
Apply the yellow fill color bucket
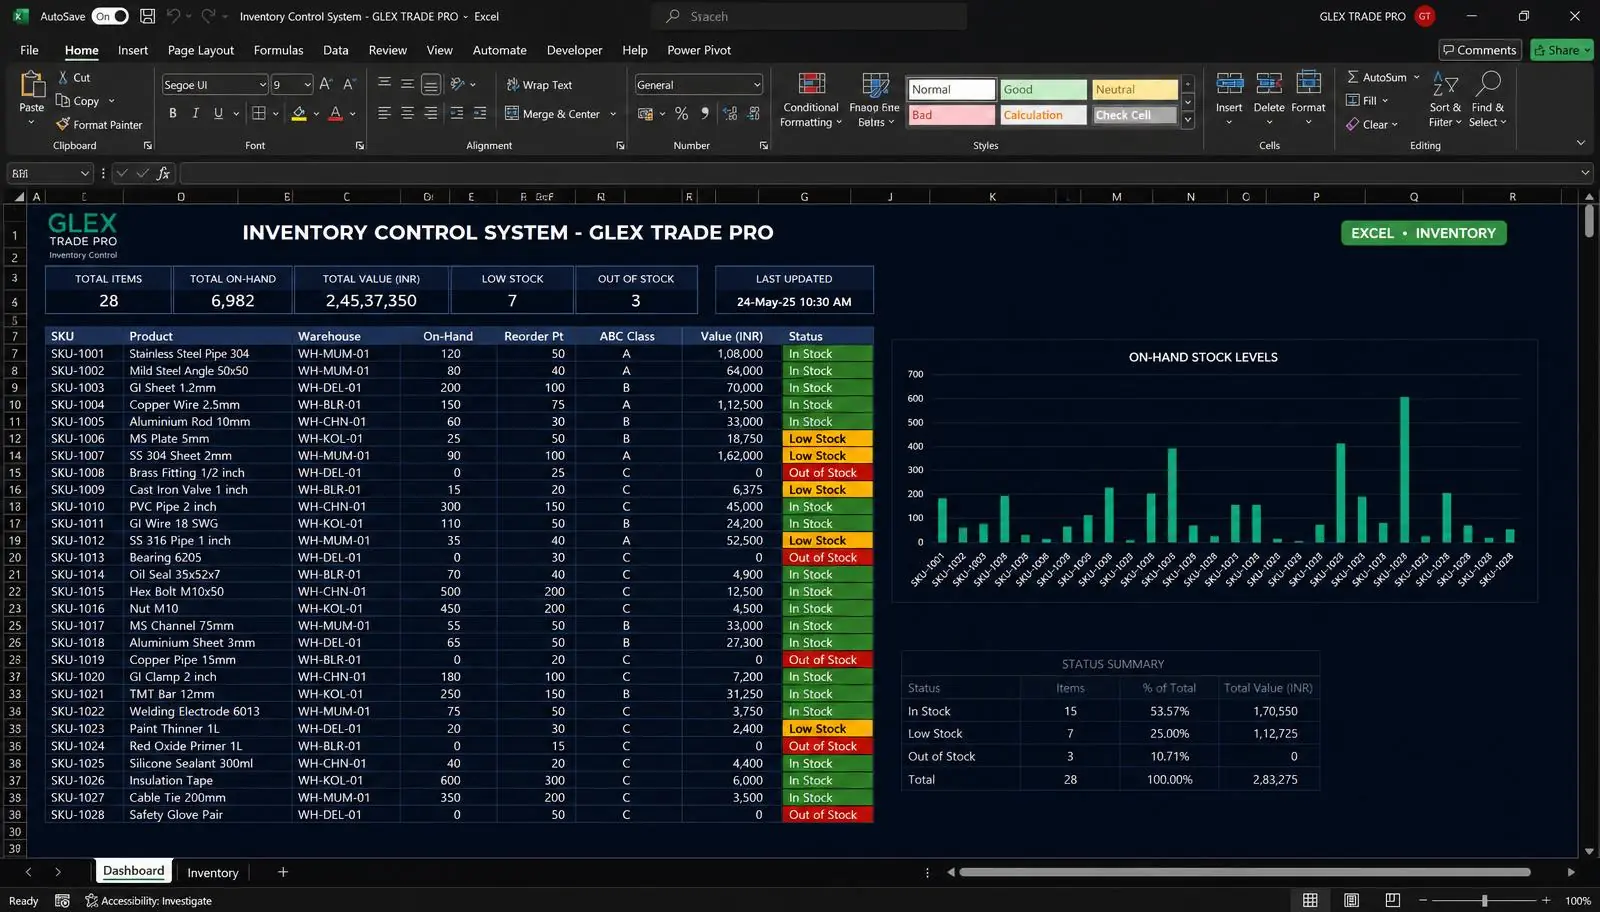click(299, 113)
